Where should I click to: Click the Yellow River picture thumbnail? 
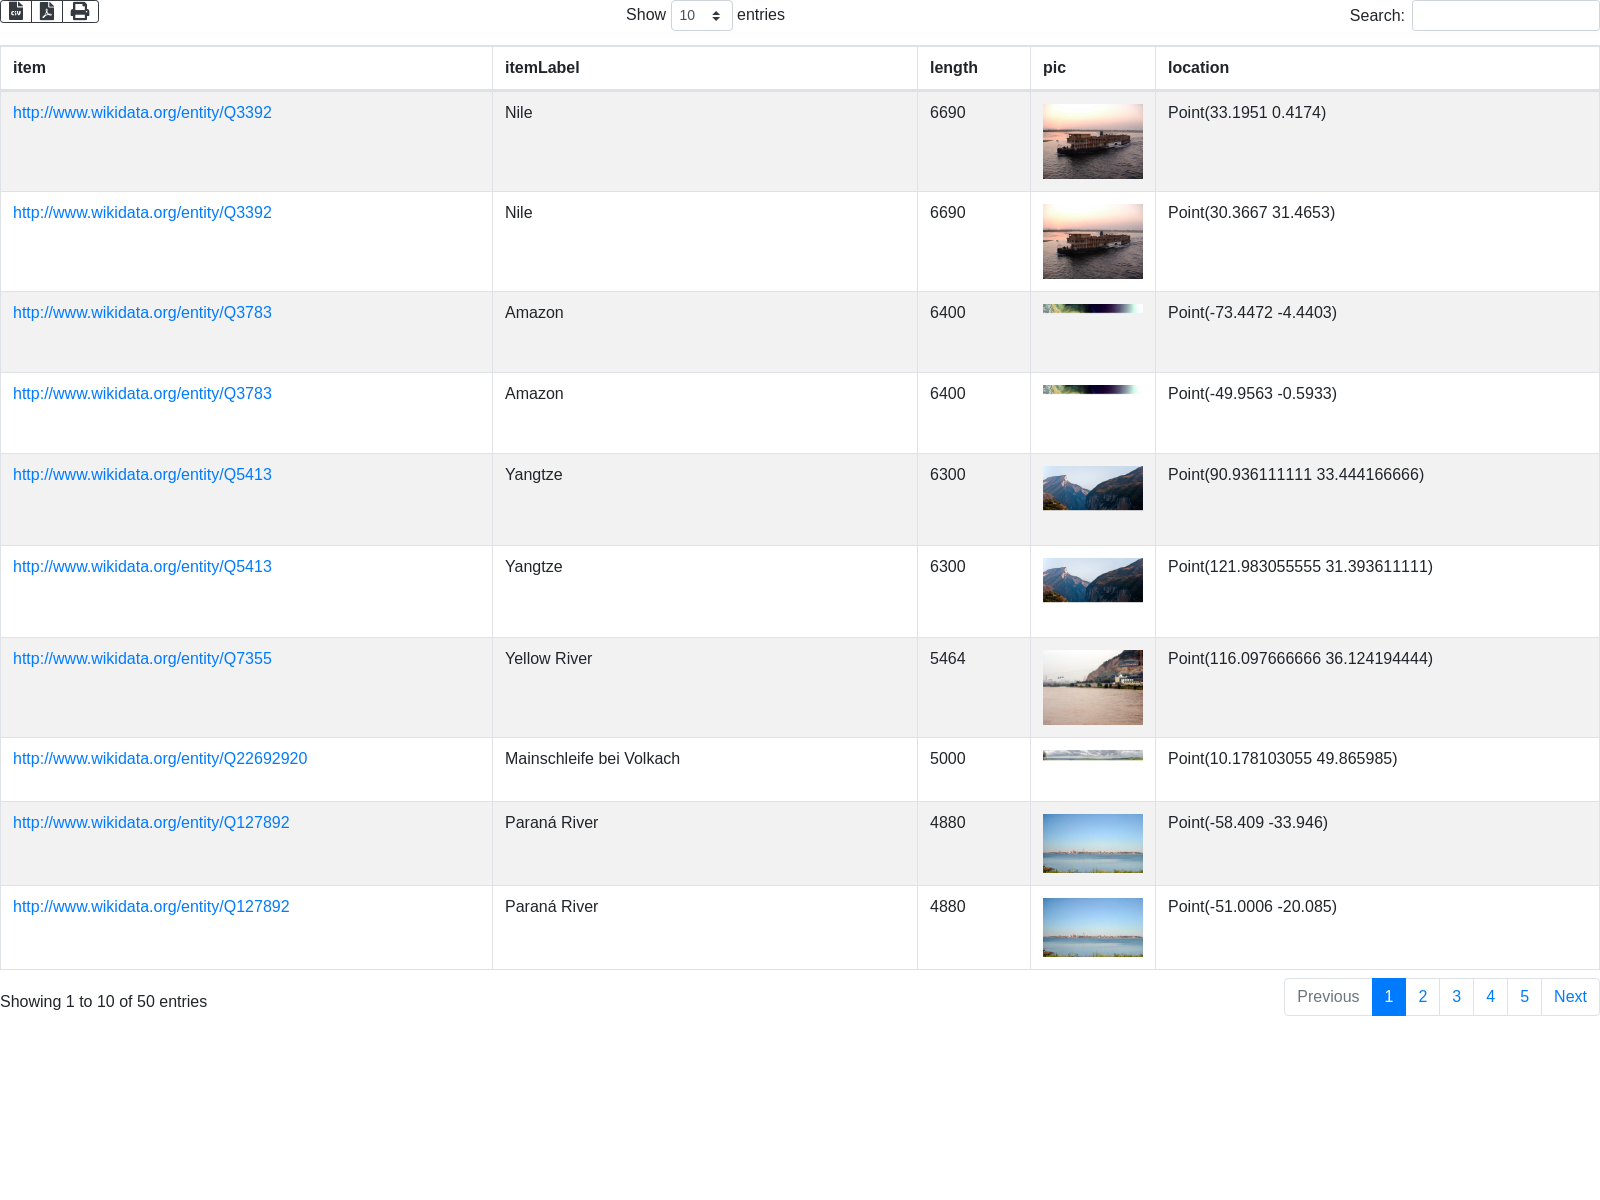pyautogui.click(x=1092, y=688)
